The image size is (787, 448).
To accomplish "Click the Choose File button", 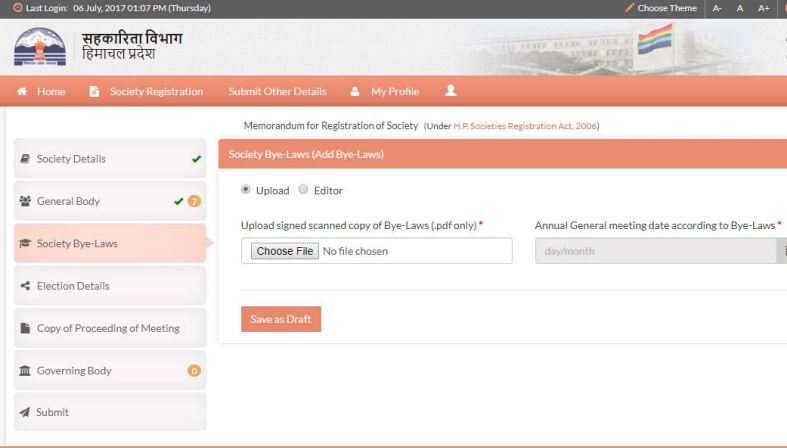I will [285, 251].
